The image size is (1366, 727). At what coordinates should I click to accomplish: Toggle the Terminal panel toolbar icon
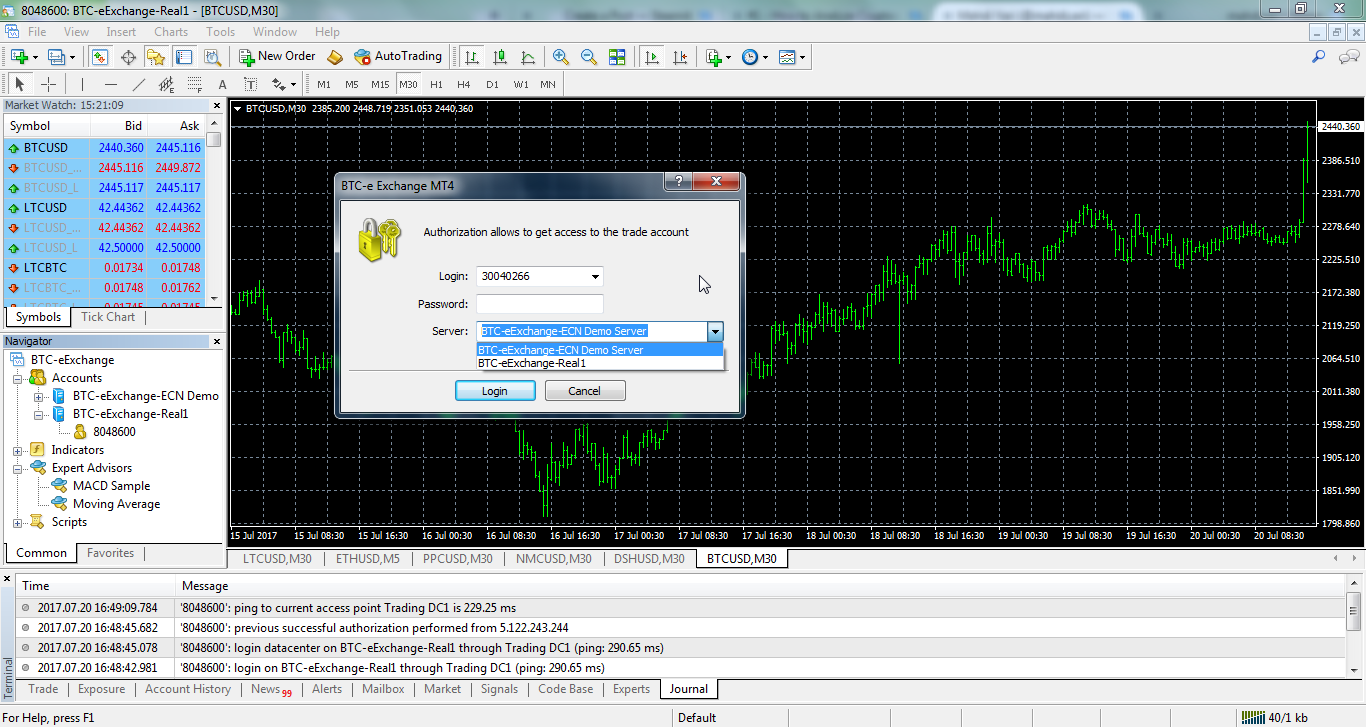pyautogui.click(x=184, y=57)
